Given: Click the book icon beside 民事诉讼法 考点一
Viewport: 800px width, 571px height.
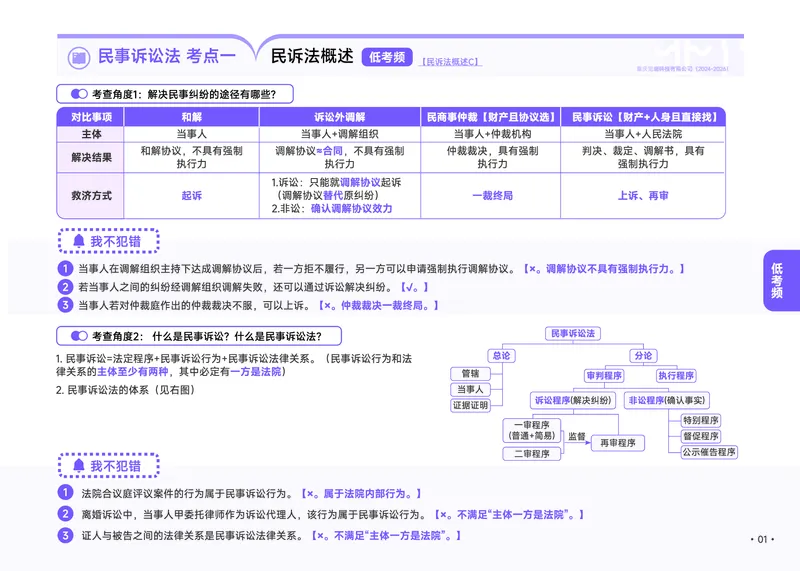Looking at the screenshot, I should point(79,58).
